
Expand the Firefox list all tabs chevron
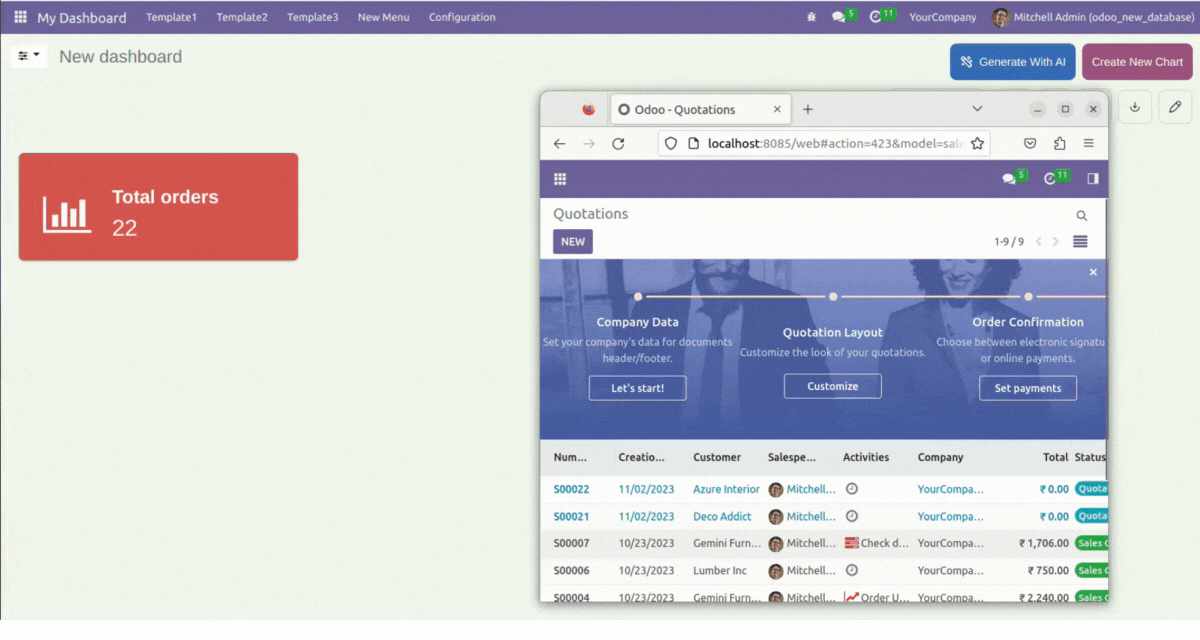pyautogui.click(x=977, y=109)
